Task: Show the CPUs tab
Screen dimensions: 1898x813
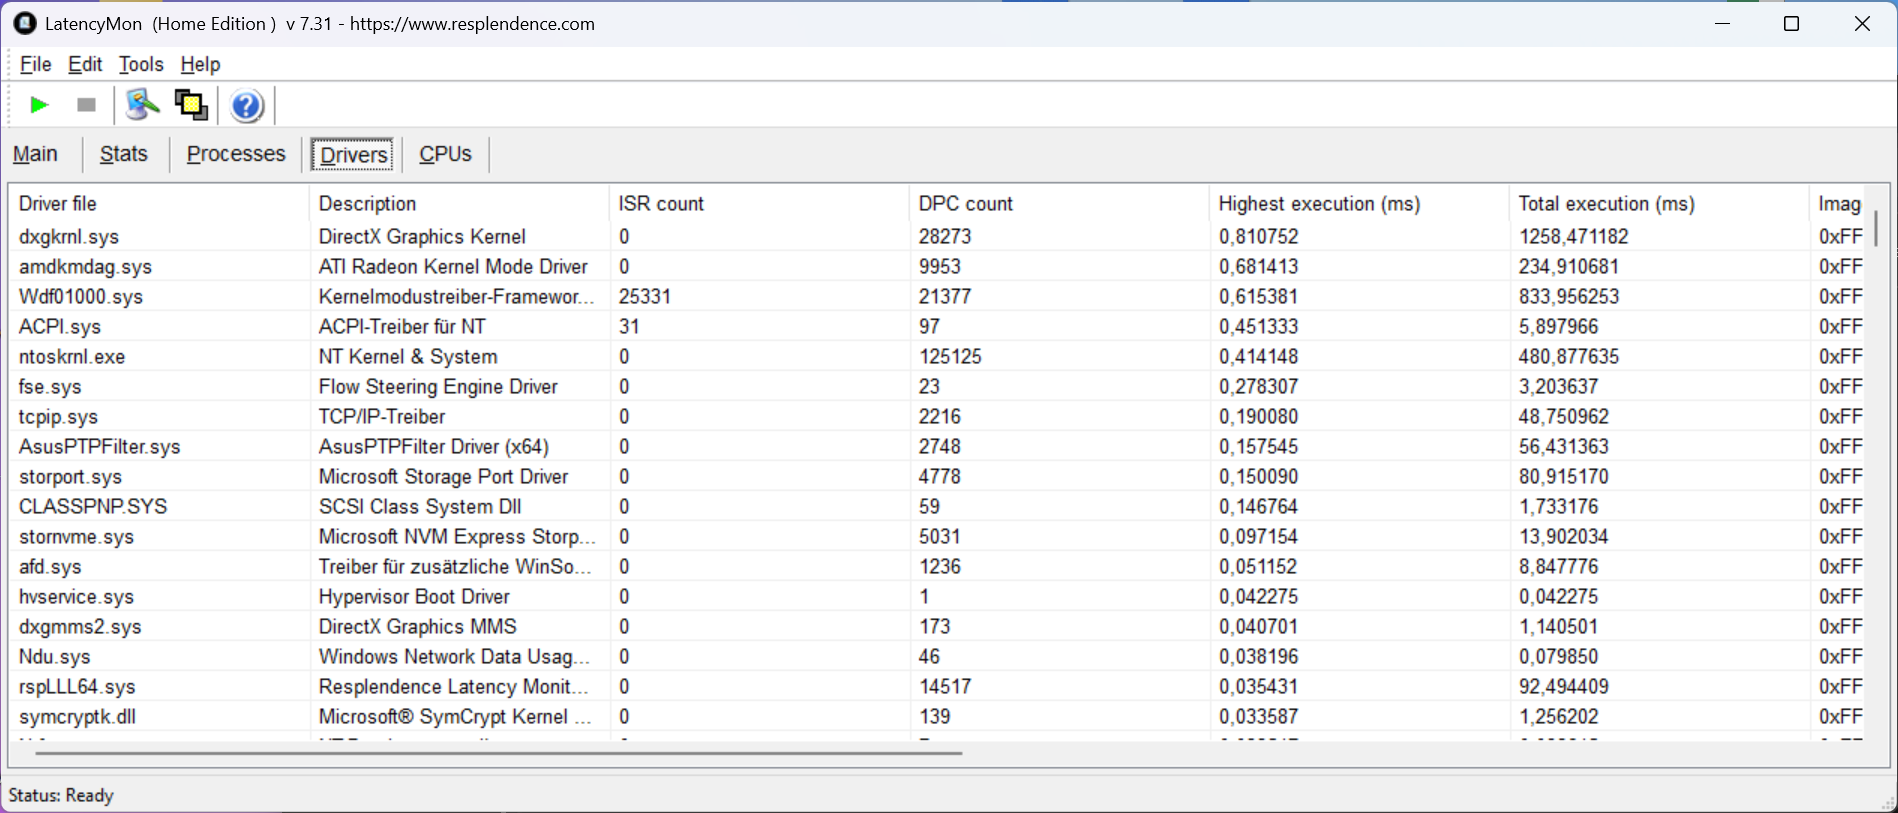Action: 445,154
